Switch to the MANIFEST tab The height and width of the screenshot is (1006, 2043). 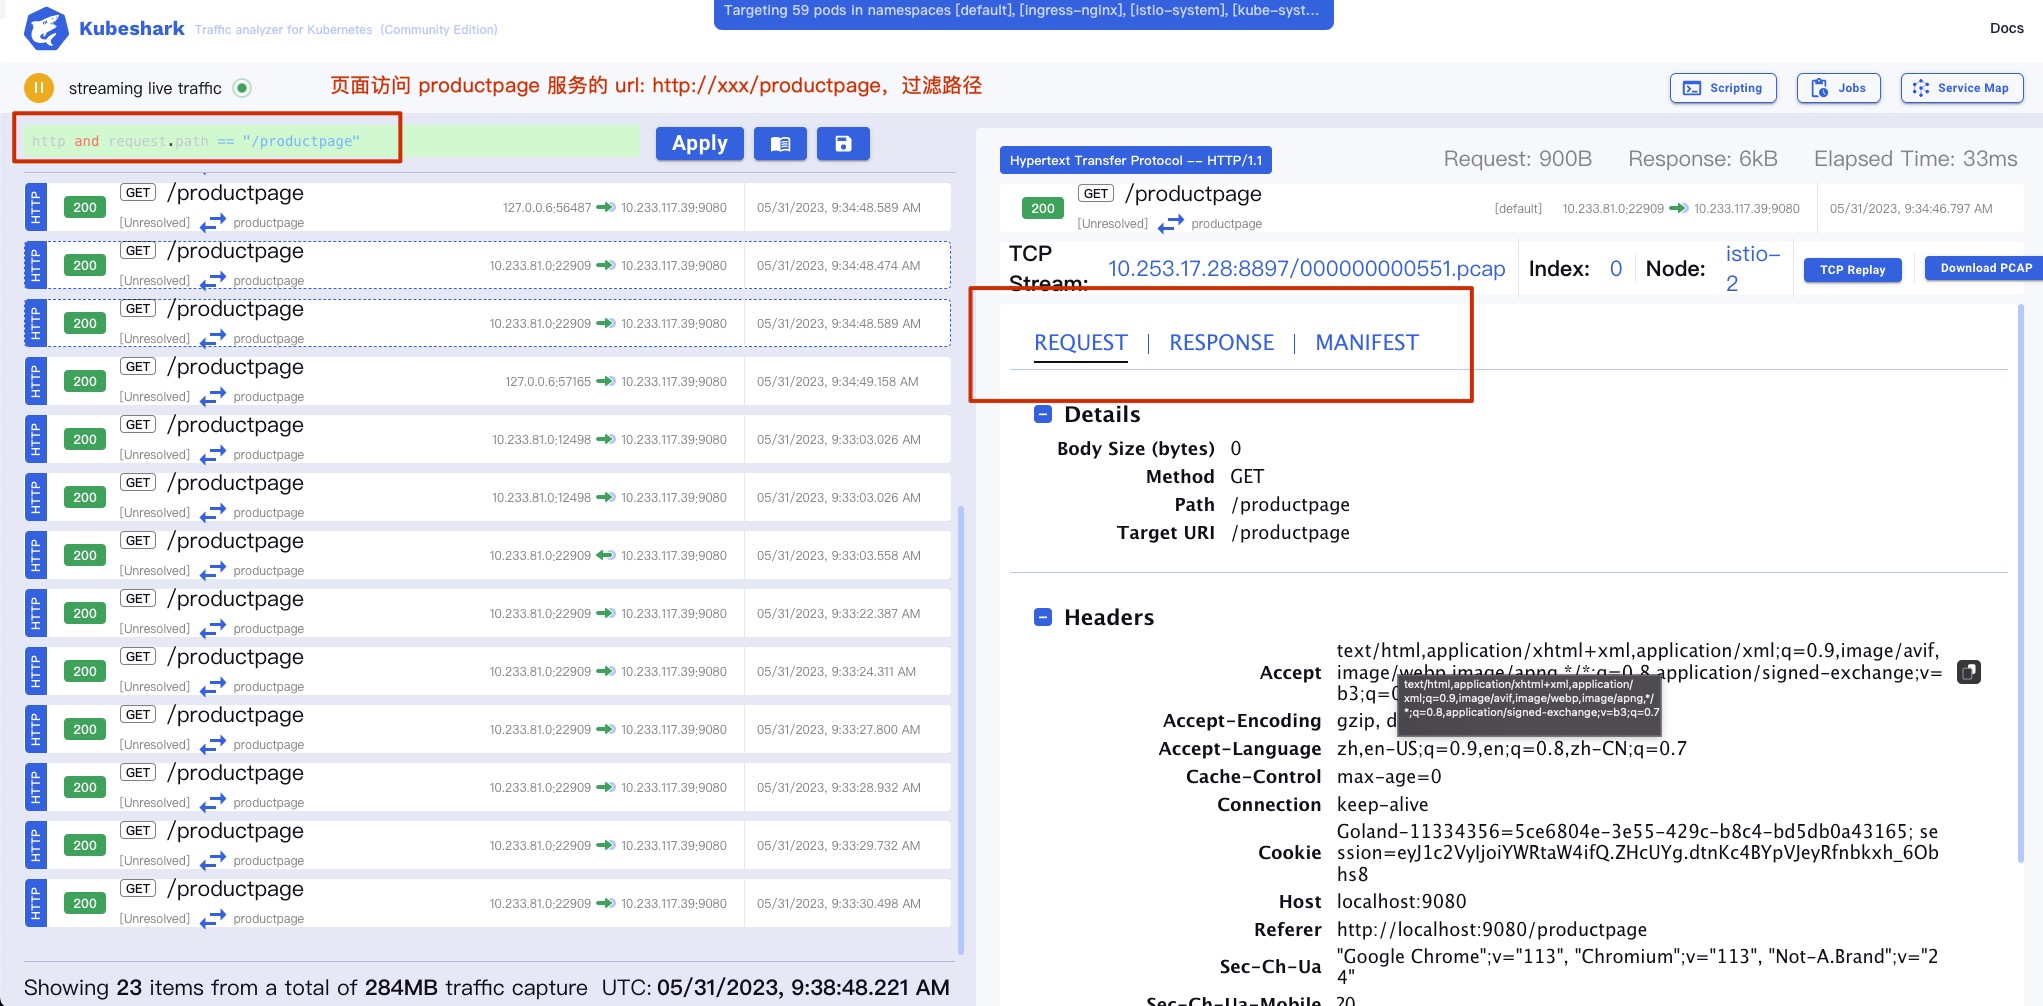pyautogui.click(x=1367, y=343)
